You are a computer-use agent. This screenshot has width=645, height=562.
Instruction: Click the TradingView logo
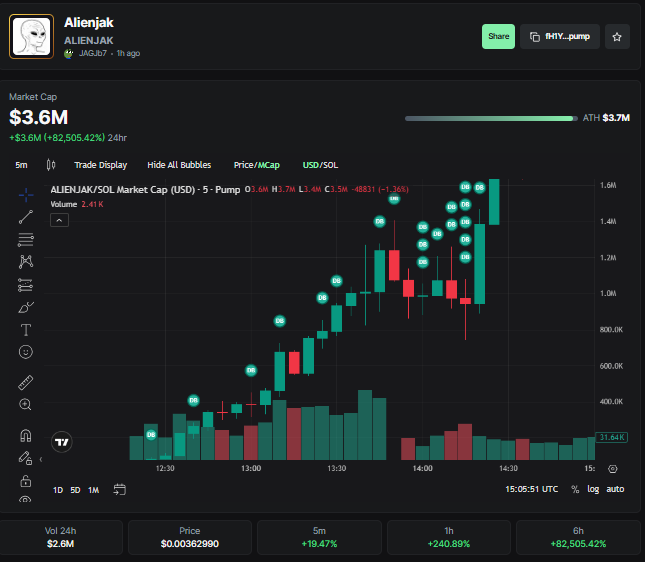point(62,442)
